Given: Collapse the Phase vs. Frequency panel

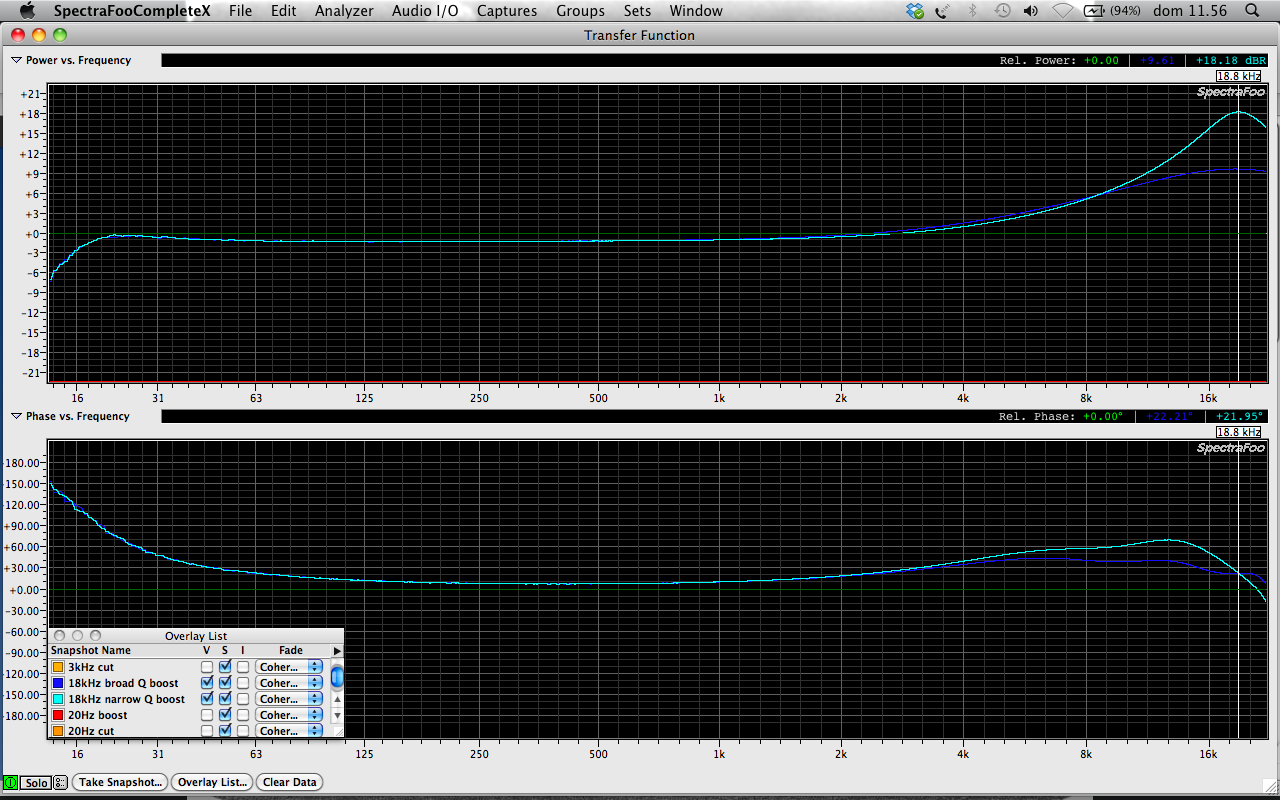Looking at the screenshot, I should [x=16, y=416].
